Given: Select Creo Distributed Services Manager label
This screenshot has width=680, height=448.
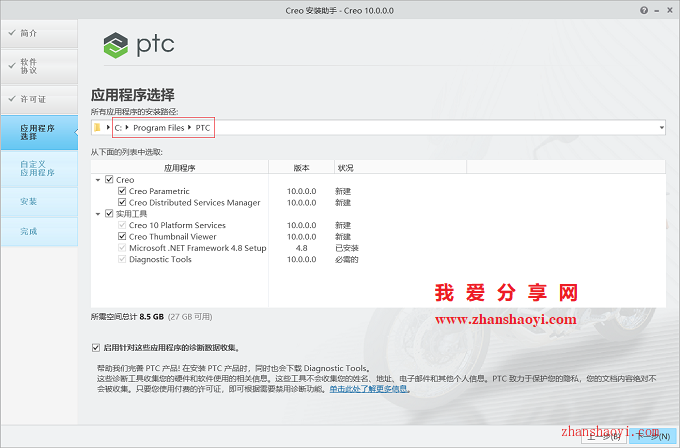Looking at the screenshot, I should (x=195, y=202).
